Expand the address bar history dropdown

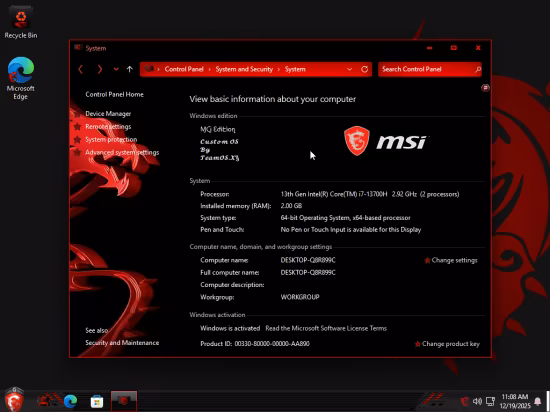pyautogui.click(x=349, y=69)
